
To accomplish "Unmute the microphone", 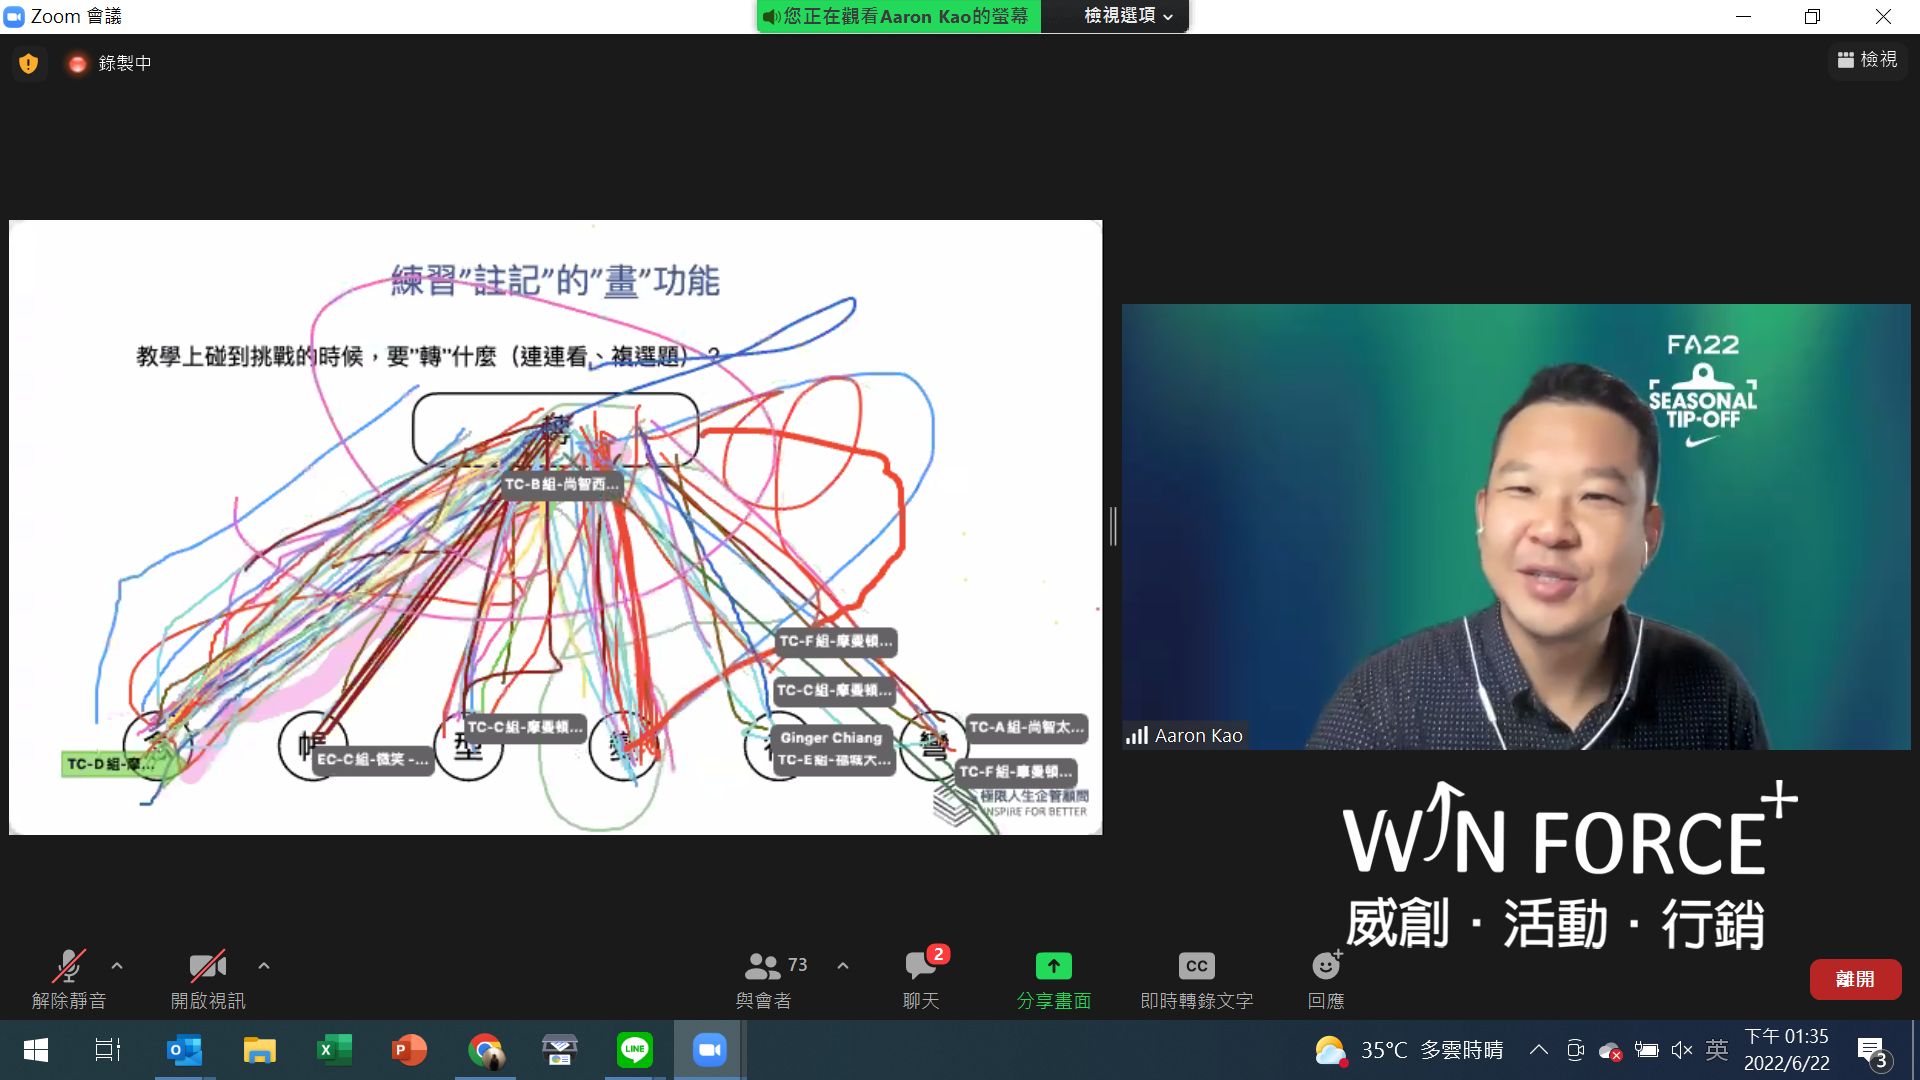I will tap(68, 966).
